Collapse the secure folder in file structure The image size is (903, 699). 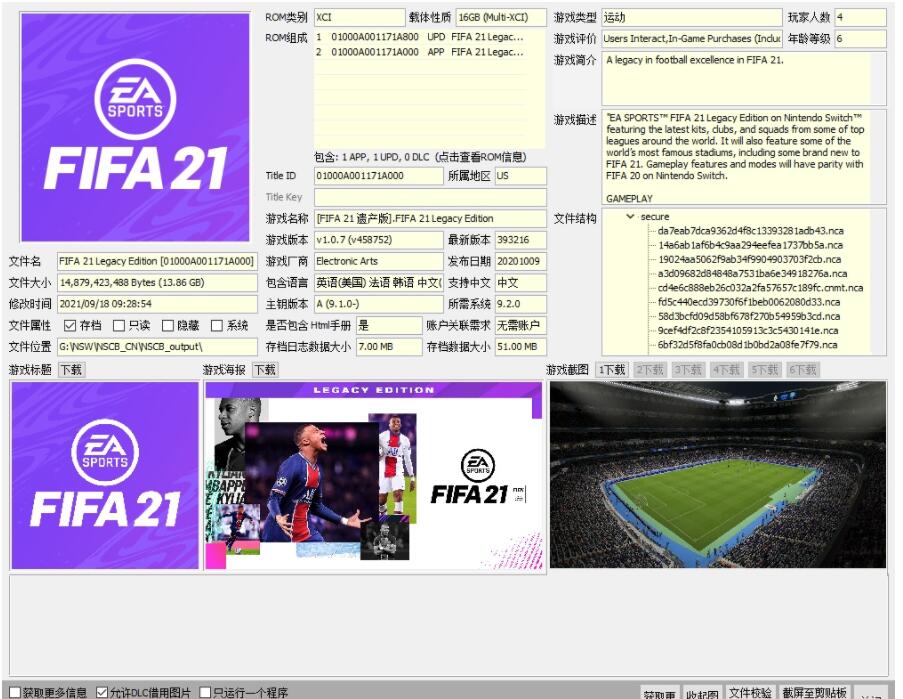(x=630, y=216)
